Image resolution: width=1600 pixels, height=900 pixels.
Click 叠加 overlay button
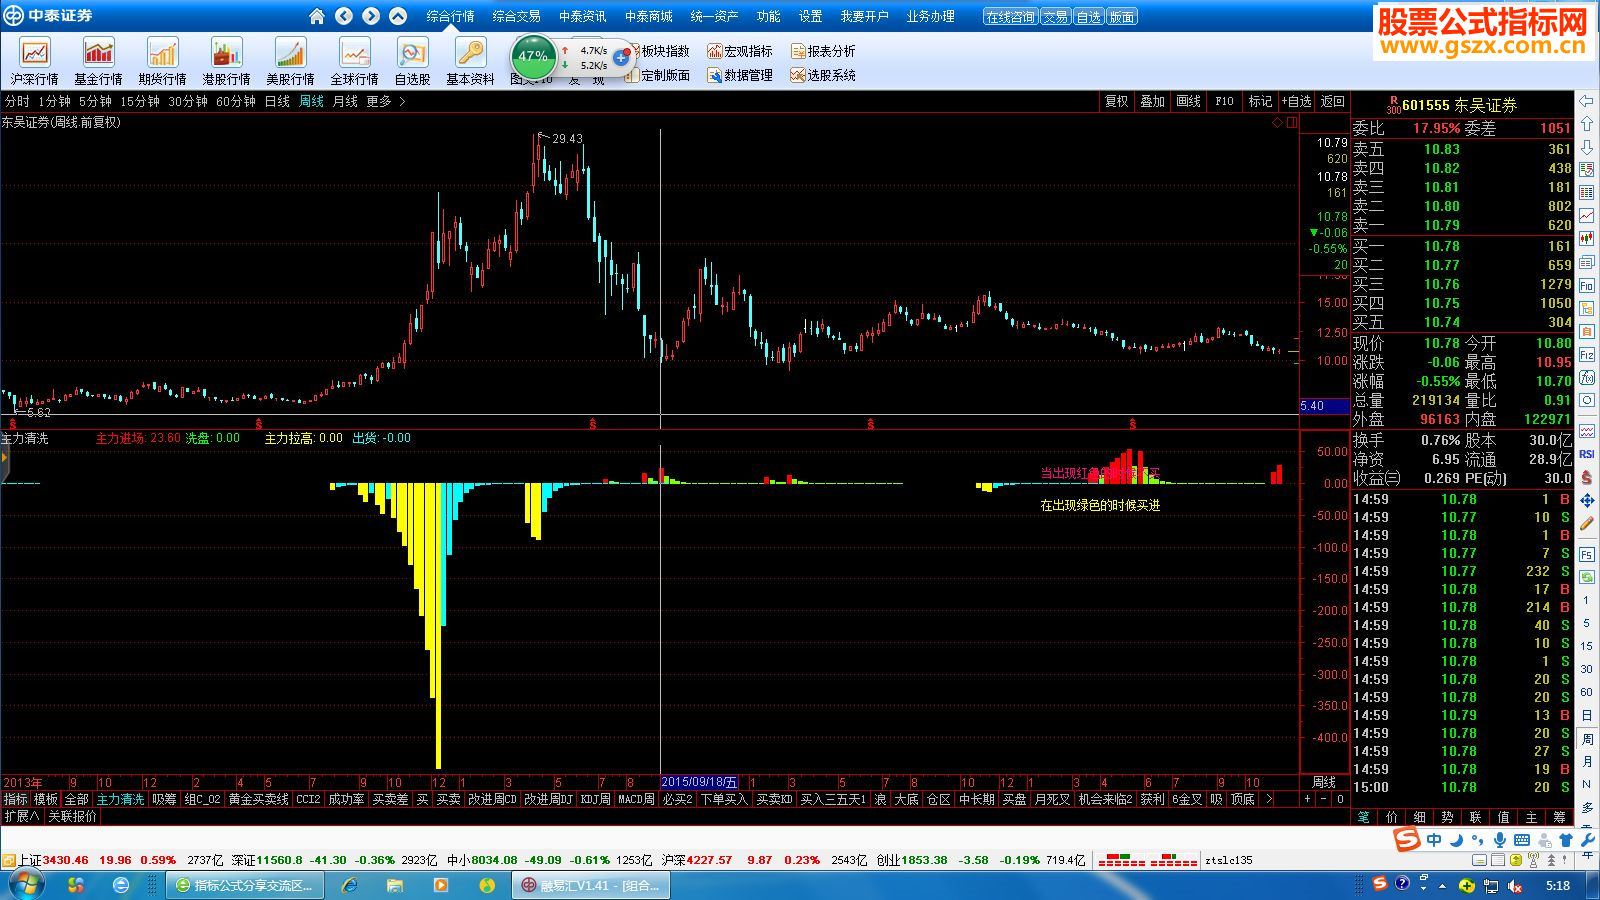click(1152, 101)
